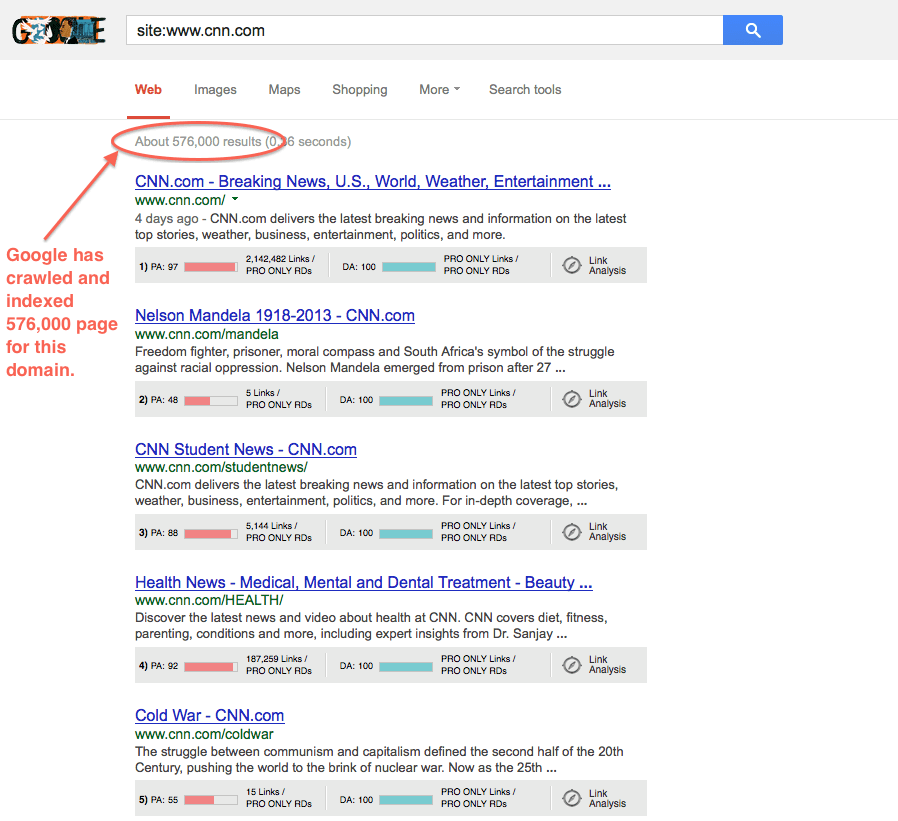Switch to the Maps tab
This screenshot has height=821, width=898.
tap(285, 90)
